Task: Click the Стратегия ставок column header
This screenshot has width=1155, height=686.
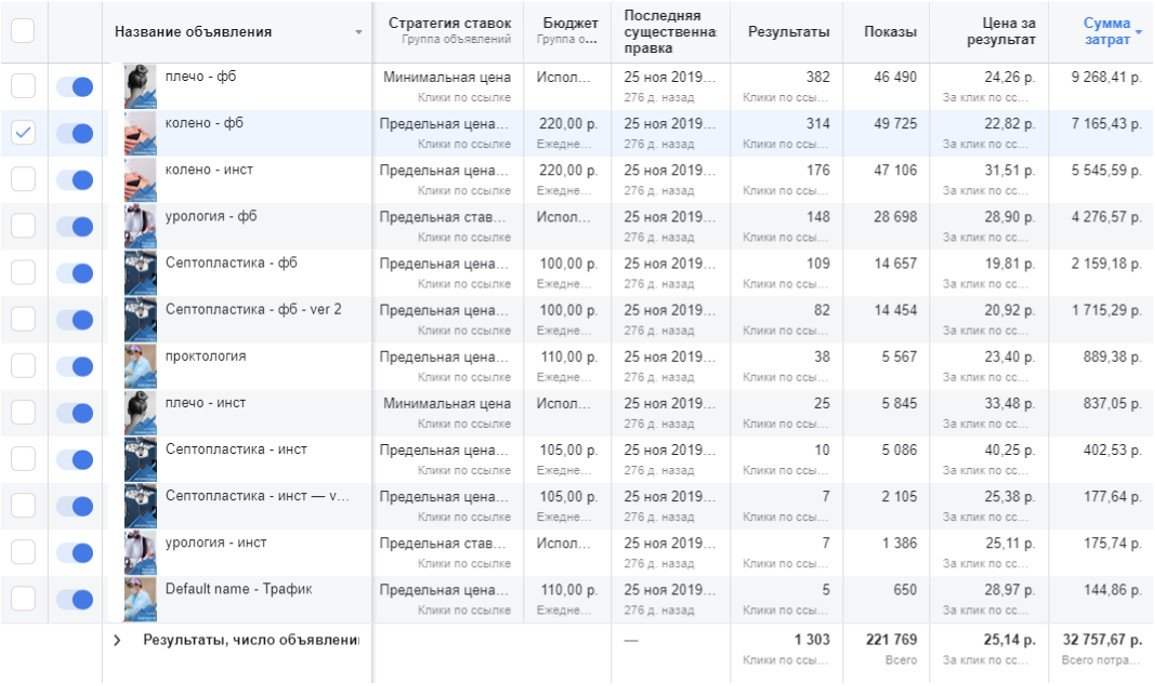Action: point(449,24)
